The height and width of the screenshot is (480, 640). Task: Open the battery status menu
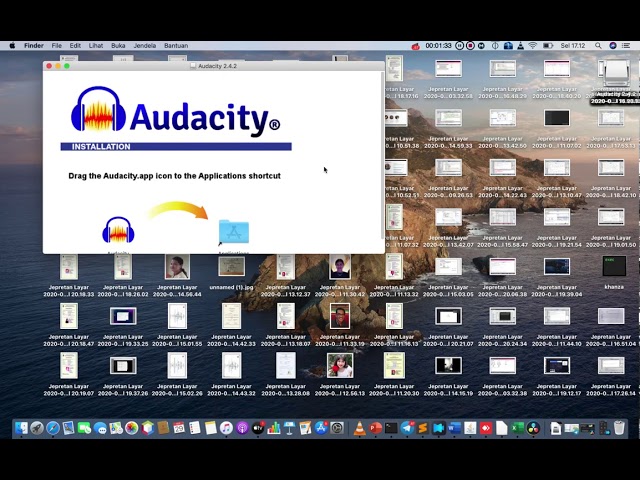[548, 46]
